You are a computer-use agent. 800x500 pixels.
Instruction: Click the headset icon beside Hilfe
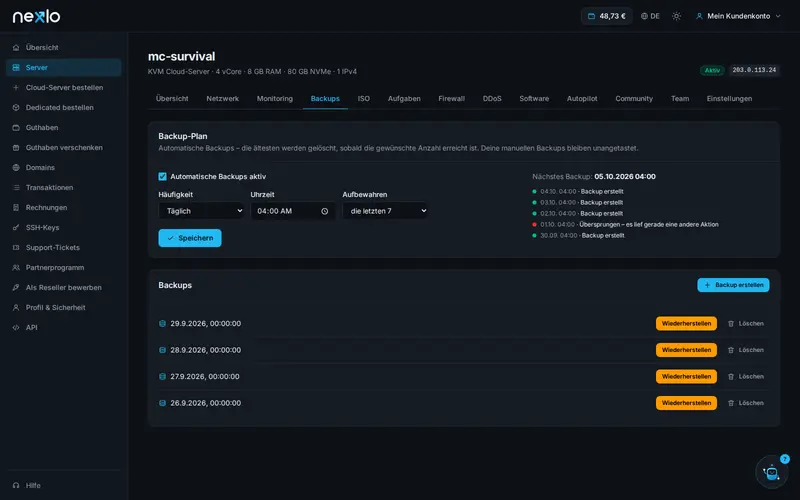16,485
